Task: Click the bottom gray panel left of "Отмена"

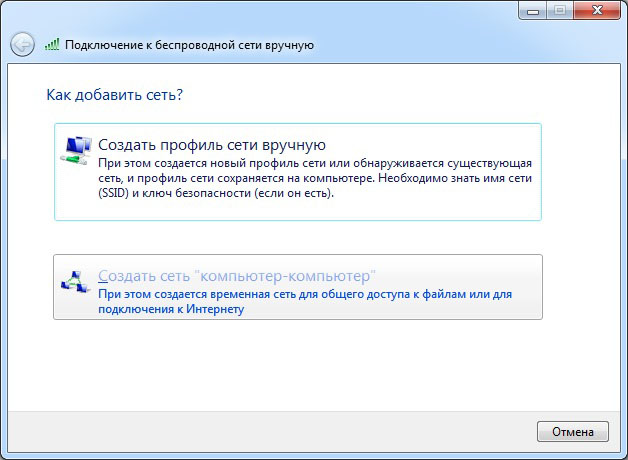Action: [270, 431]
